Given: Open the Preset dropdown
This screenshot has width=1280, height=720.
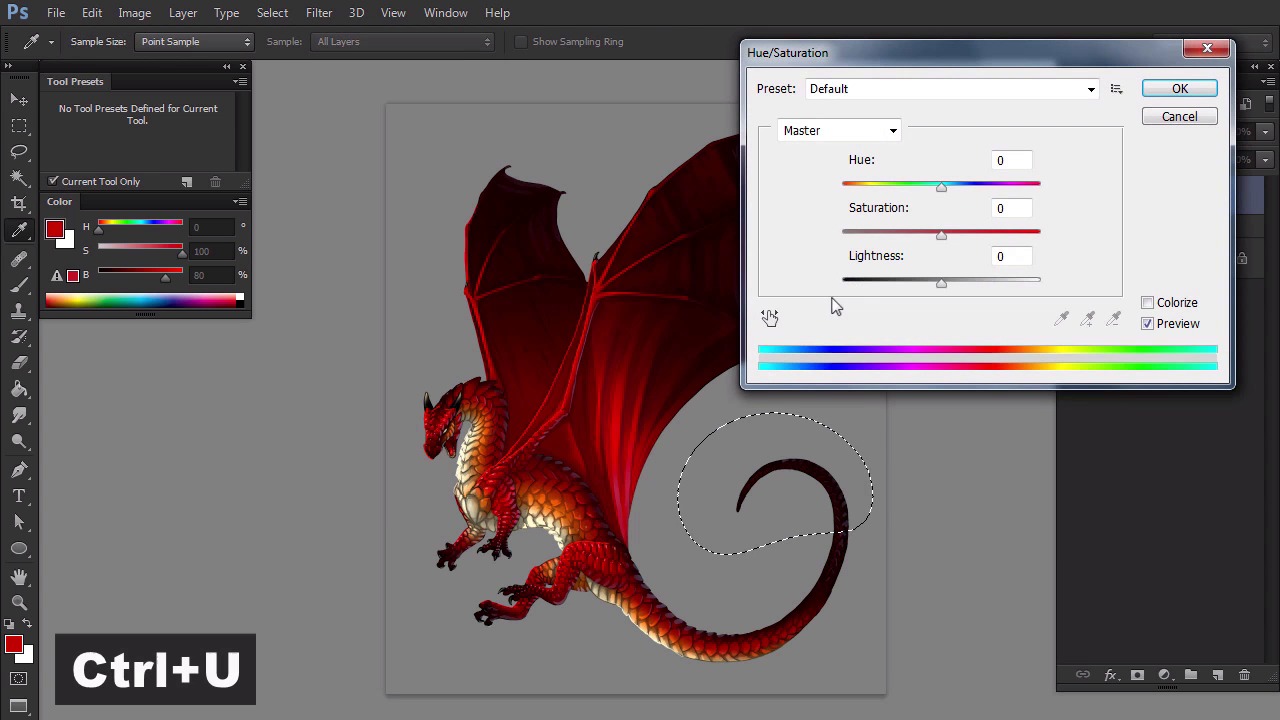Looking at the screenshot, I should 952,89.
